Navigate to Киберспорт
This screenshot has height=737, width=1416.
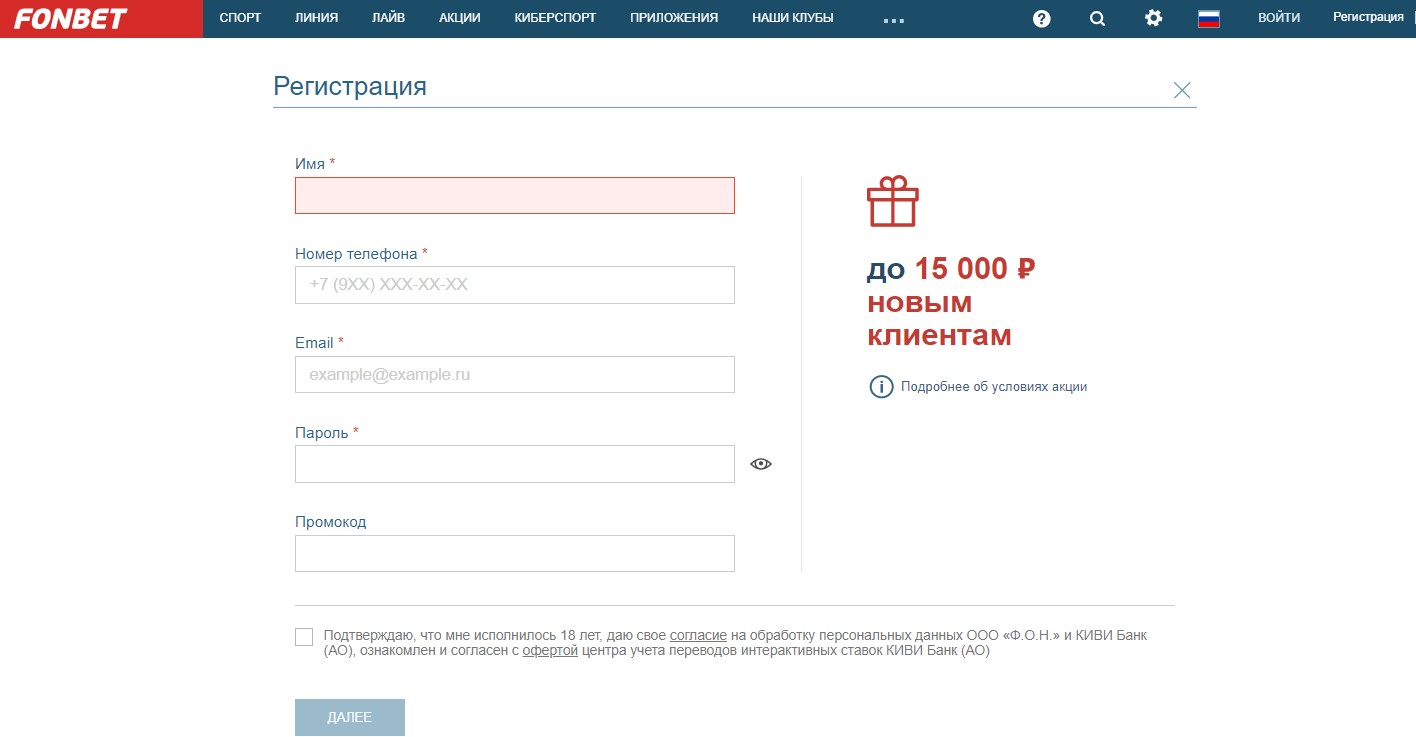click(x=555, y=18)
